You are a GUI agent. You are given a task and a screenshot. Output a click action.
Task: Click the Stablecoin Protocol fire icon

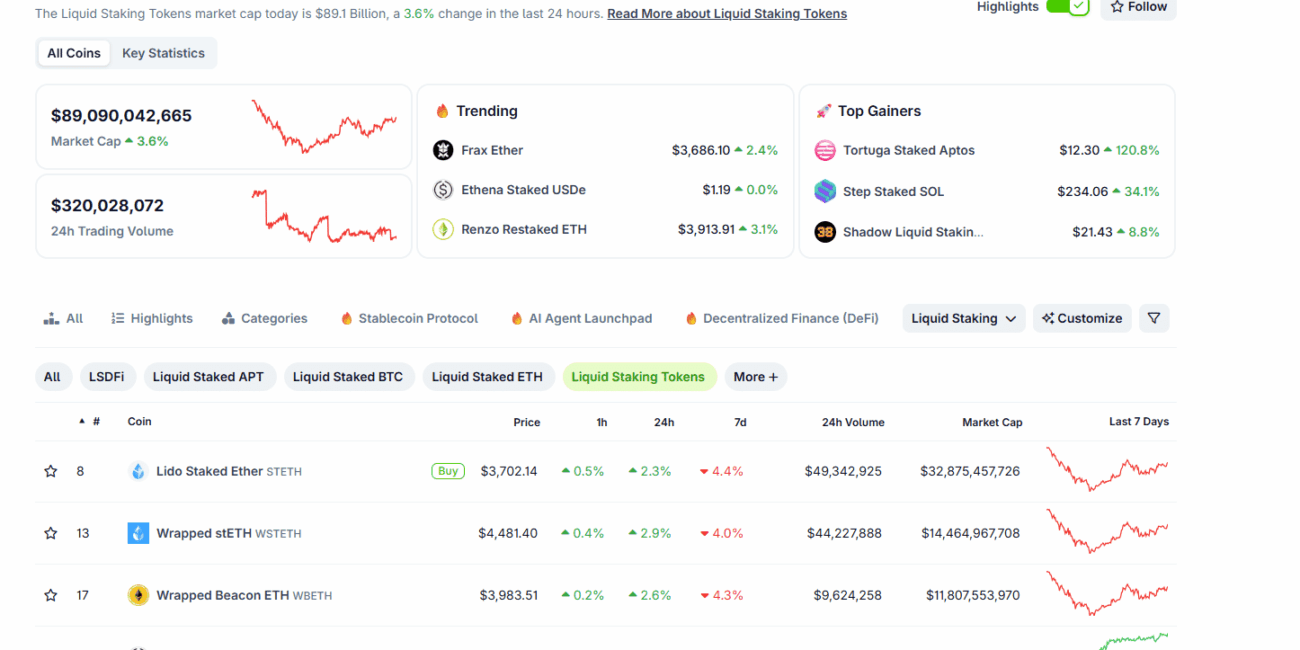[x=347, y=318]
